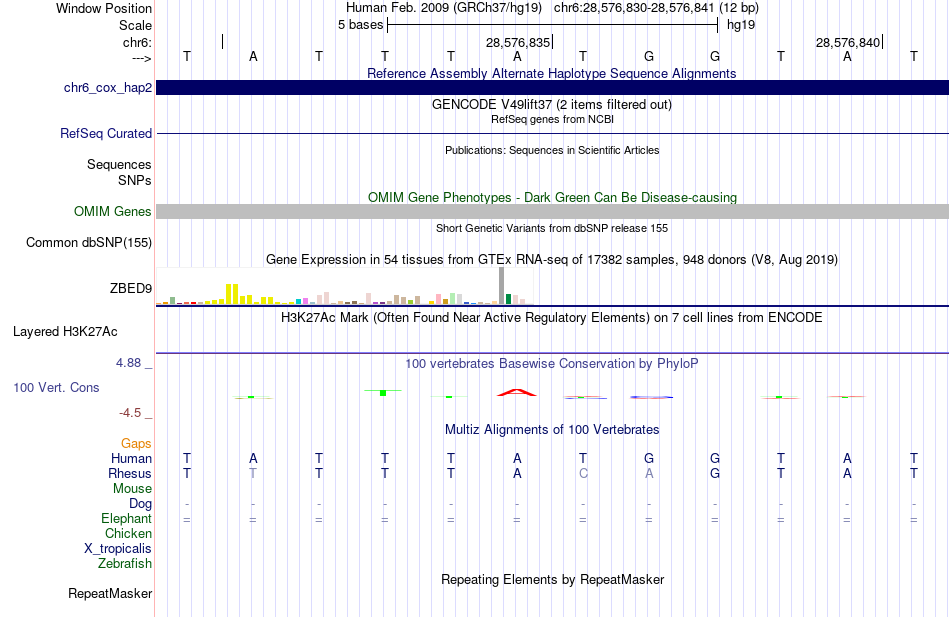Click the 100 Vert. Cons track label
This screenshot has height=617, width=950.
click(x=56, y=387)
